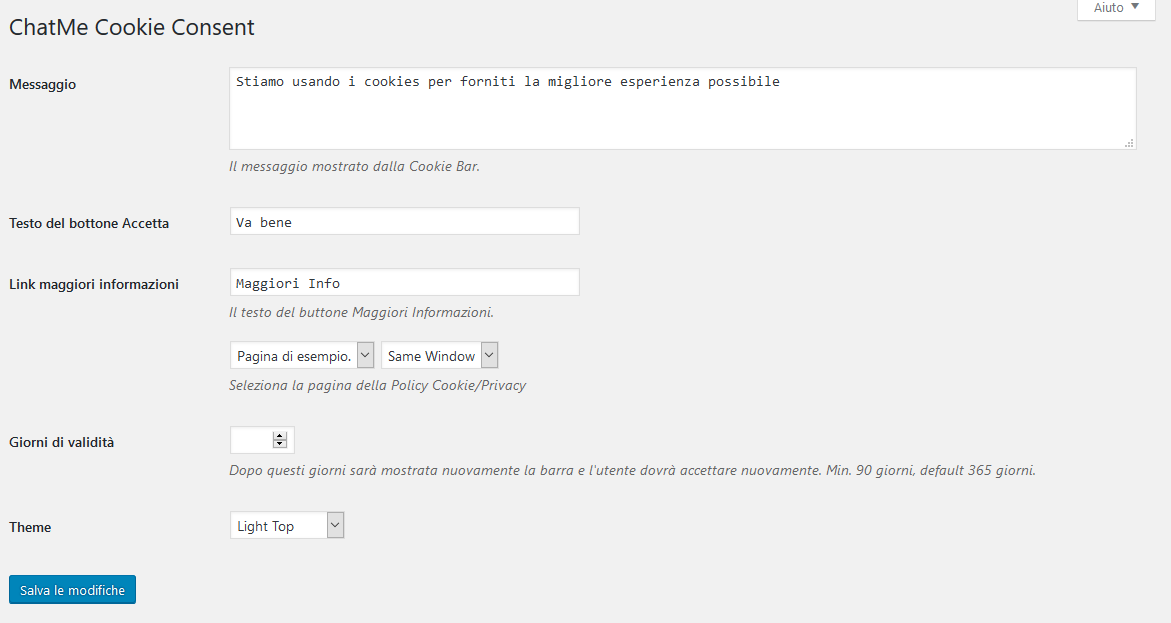This screenshot has width=1171, height=623.
Task: Click inside the Messaggio text area
Action: coord(683,108)
